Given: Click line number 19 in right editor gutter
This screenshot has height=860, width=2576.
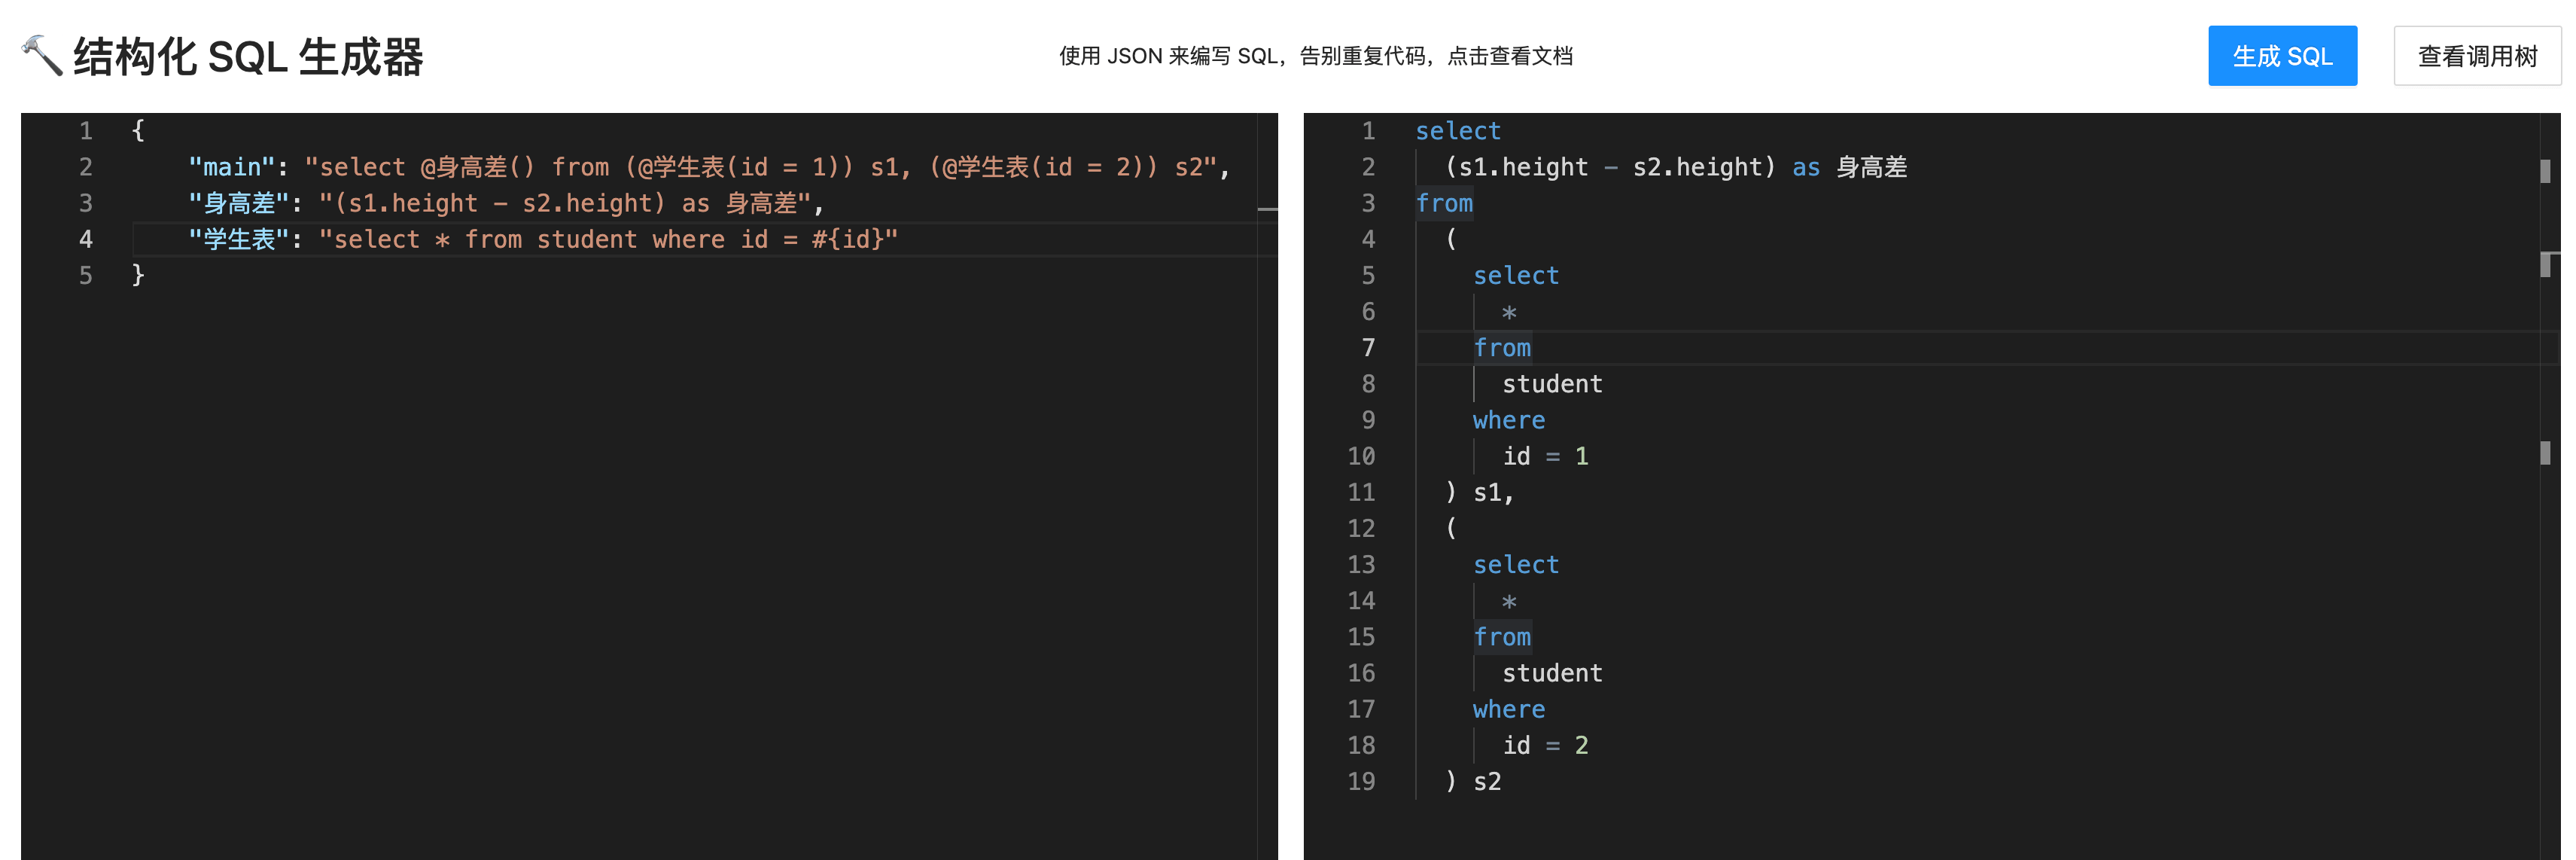Looking at the screenshot, I should (x=1361, y=781).
